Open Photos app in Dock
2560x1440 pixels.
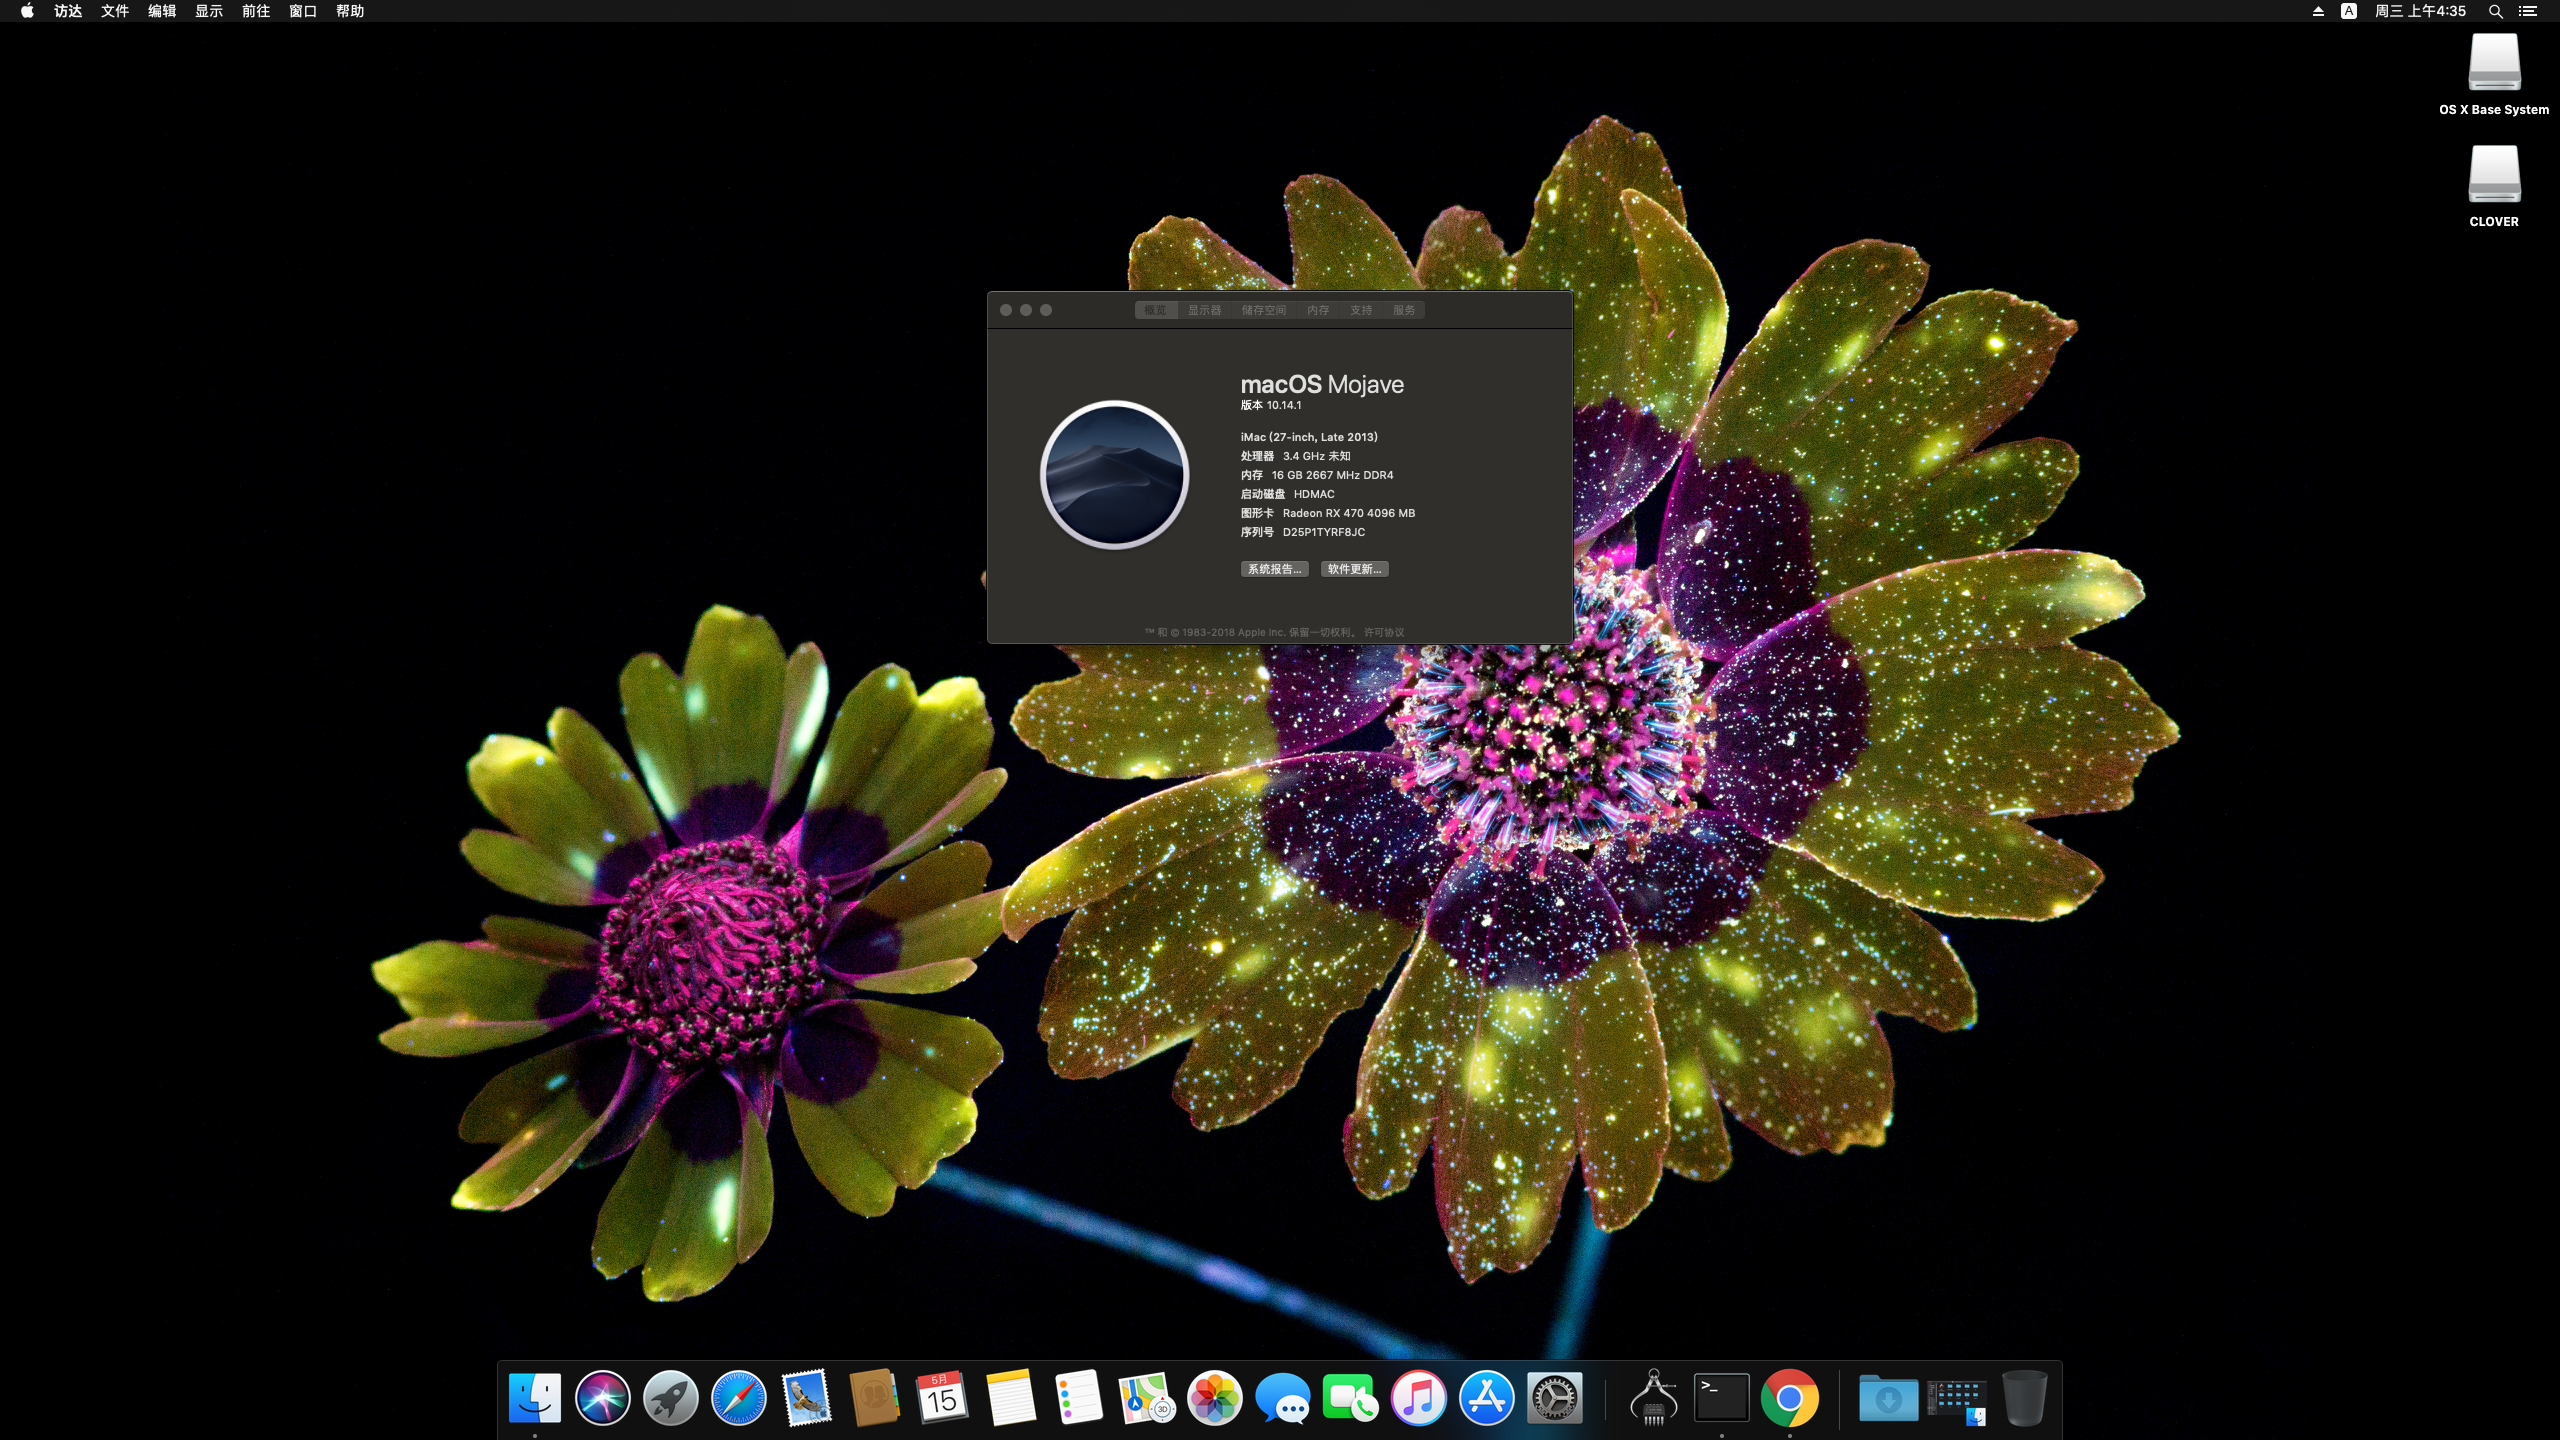click(1214, 1397)
